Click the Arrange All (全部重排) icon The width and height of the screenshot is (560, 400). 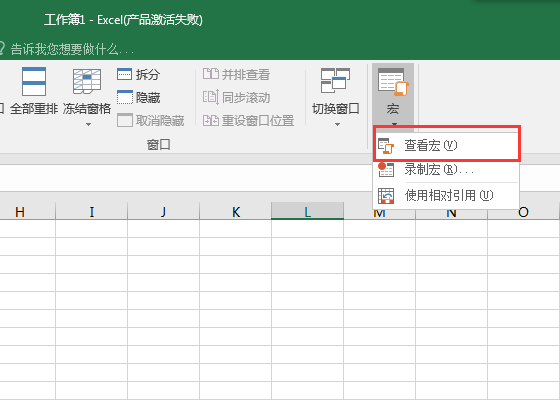pos(34,82)
